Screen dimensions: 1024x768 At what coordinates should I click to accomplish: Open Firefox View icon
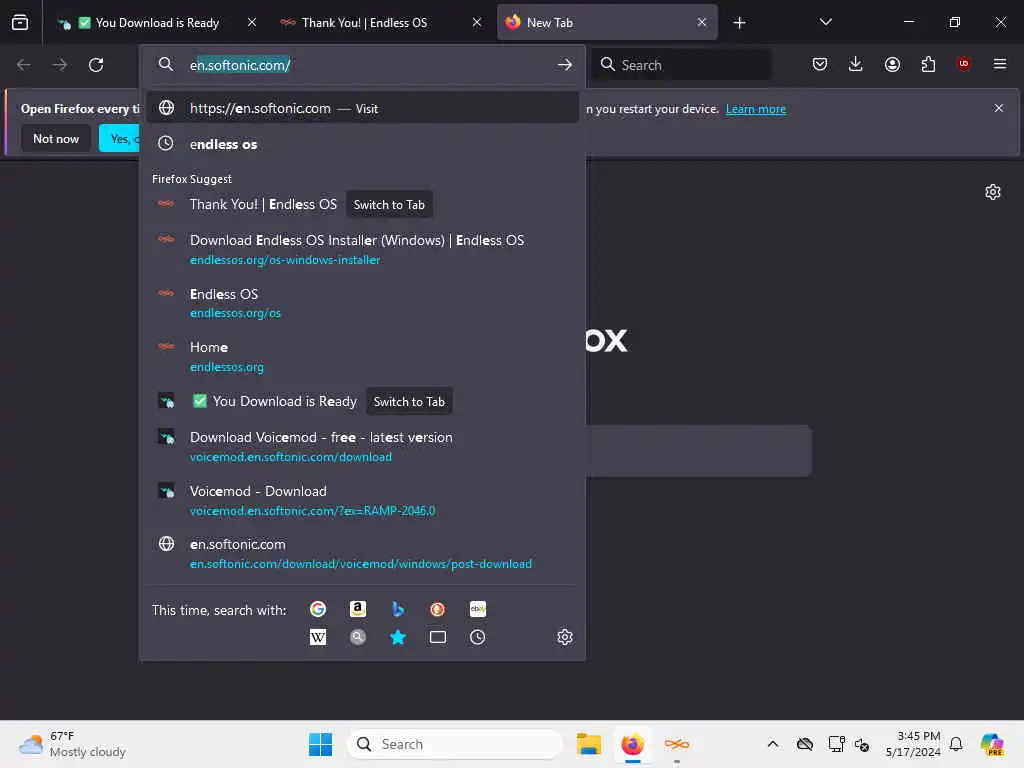pyautogui.click(x=20, y=22)
